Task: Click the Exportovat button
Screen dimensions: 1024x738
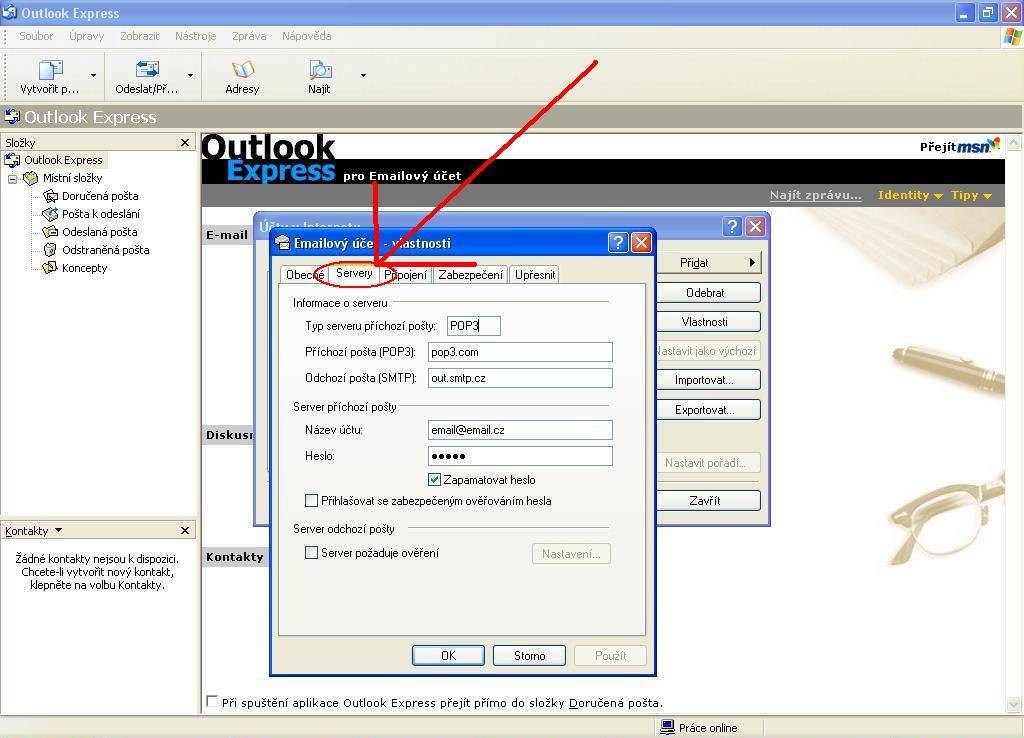Action: [708, 409]
